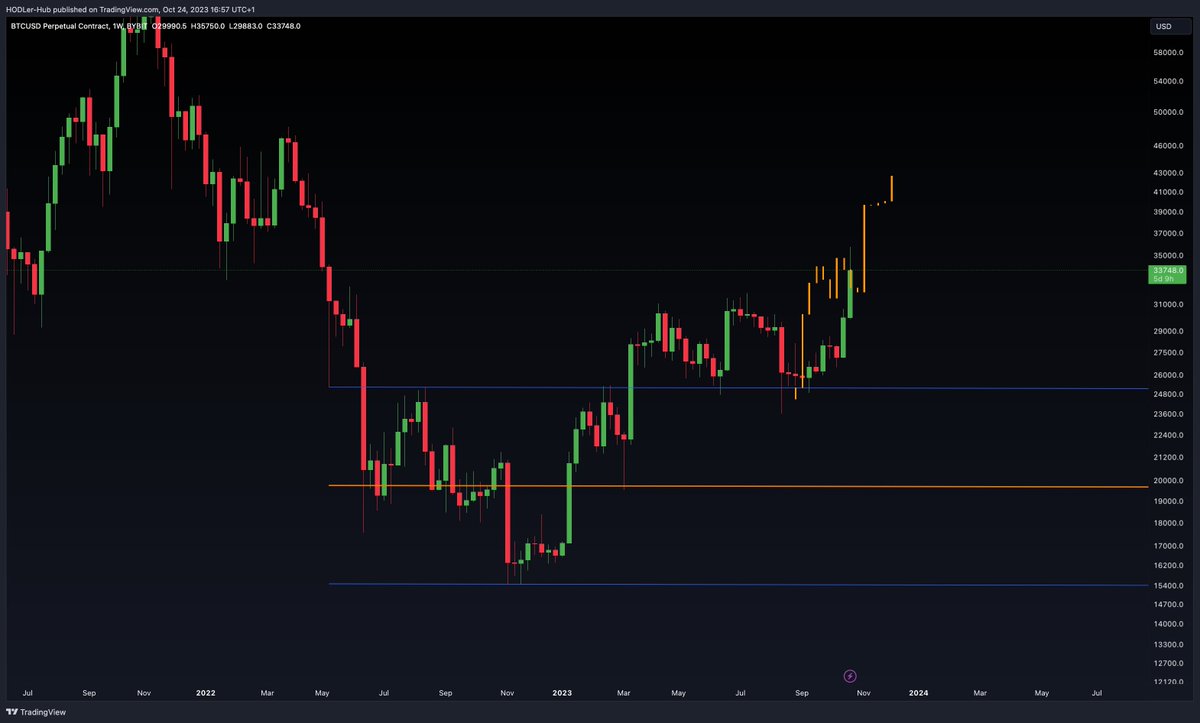Click the 20000.0 price axis label
The image size is (1200, 723).
click(x=1168, y=480)
